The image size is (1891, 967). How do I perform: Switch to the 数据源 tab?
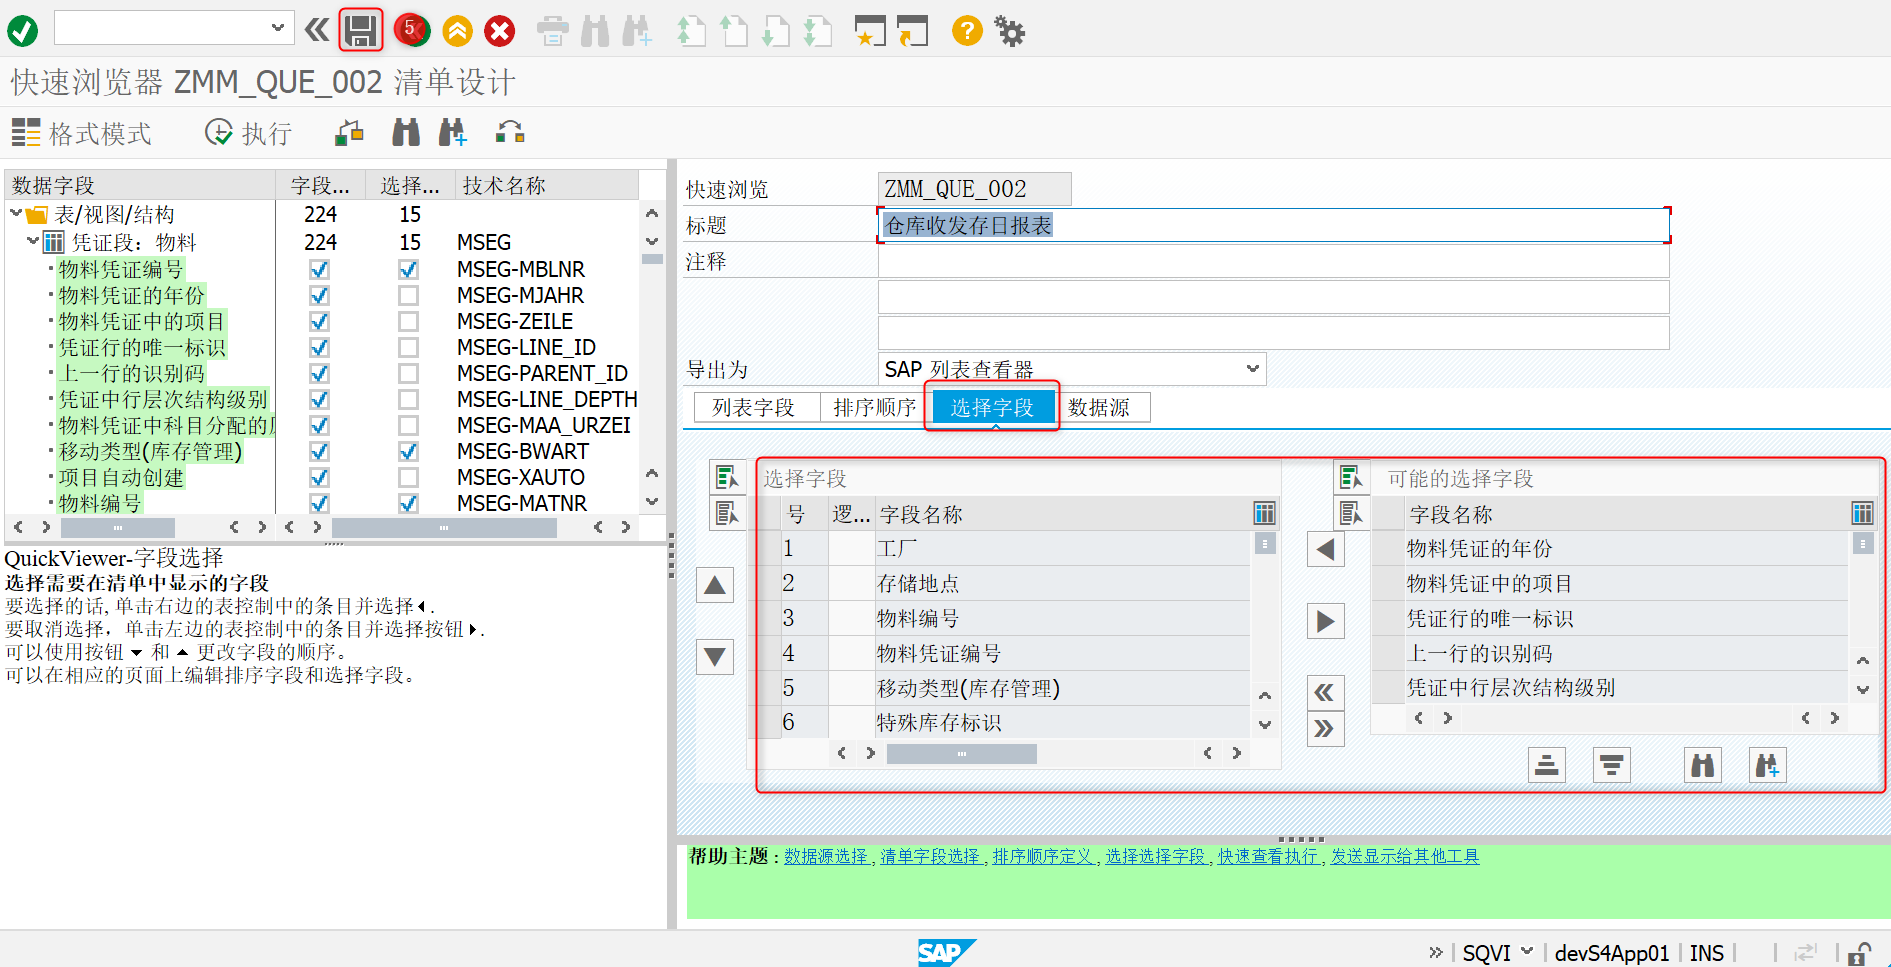pyautogui.click(x=1103, y=407)
